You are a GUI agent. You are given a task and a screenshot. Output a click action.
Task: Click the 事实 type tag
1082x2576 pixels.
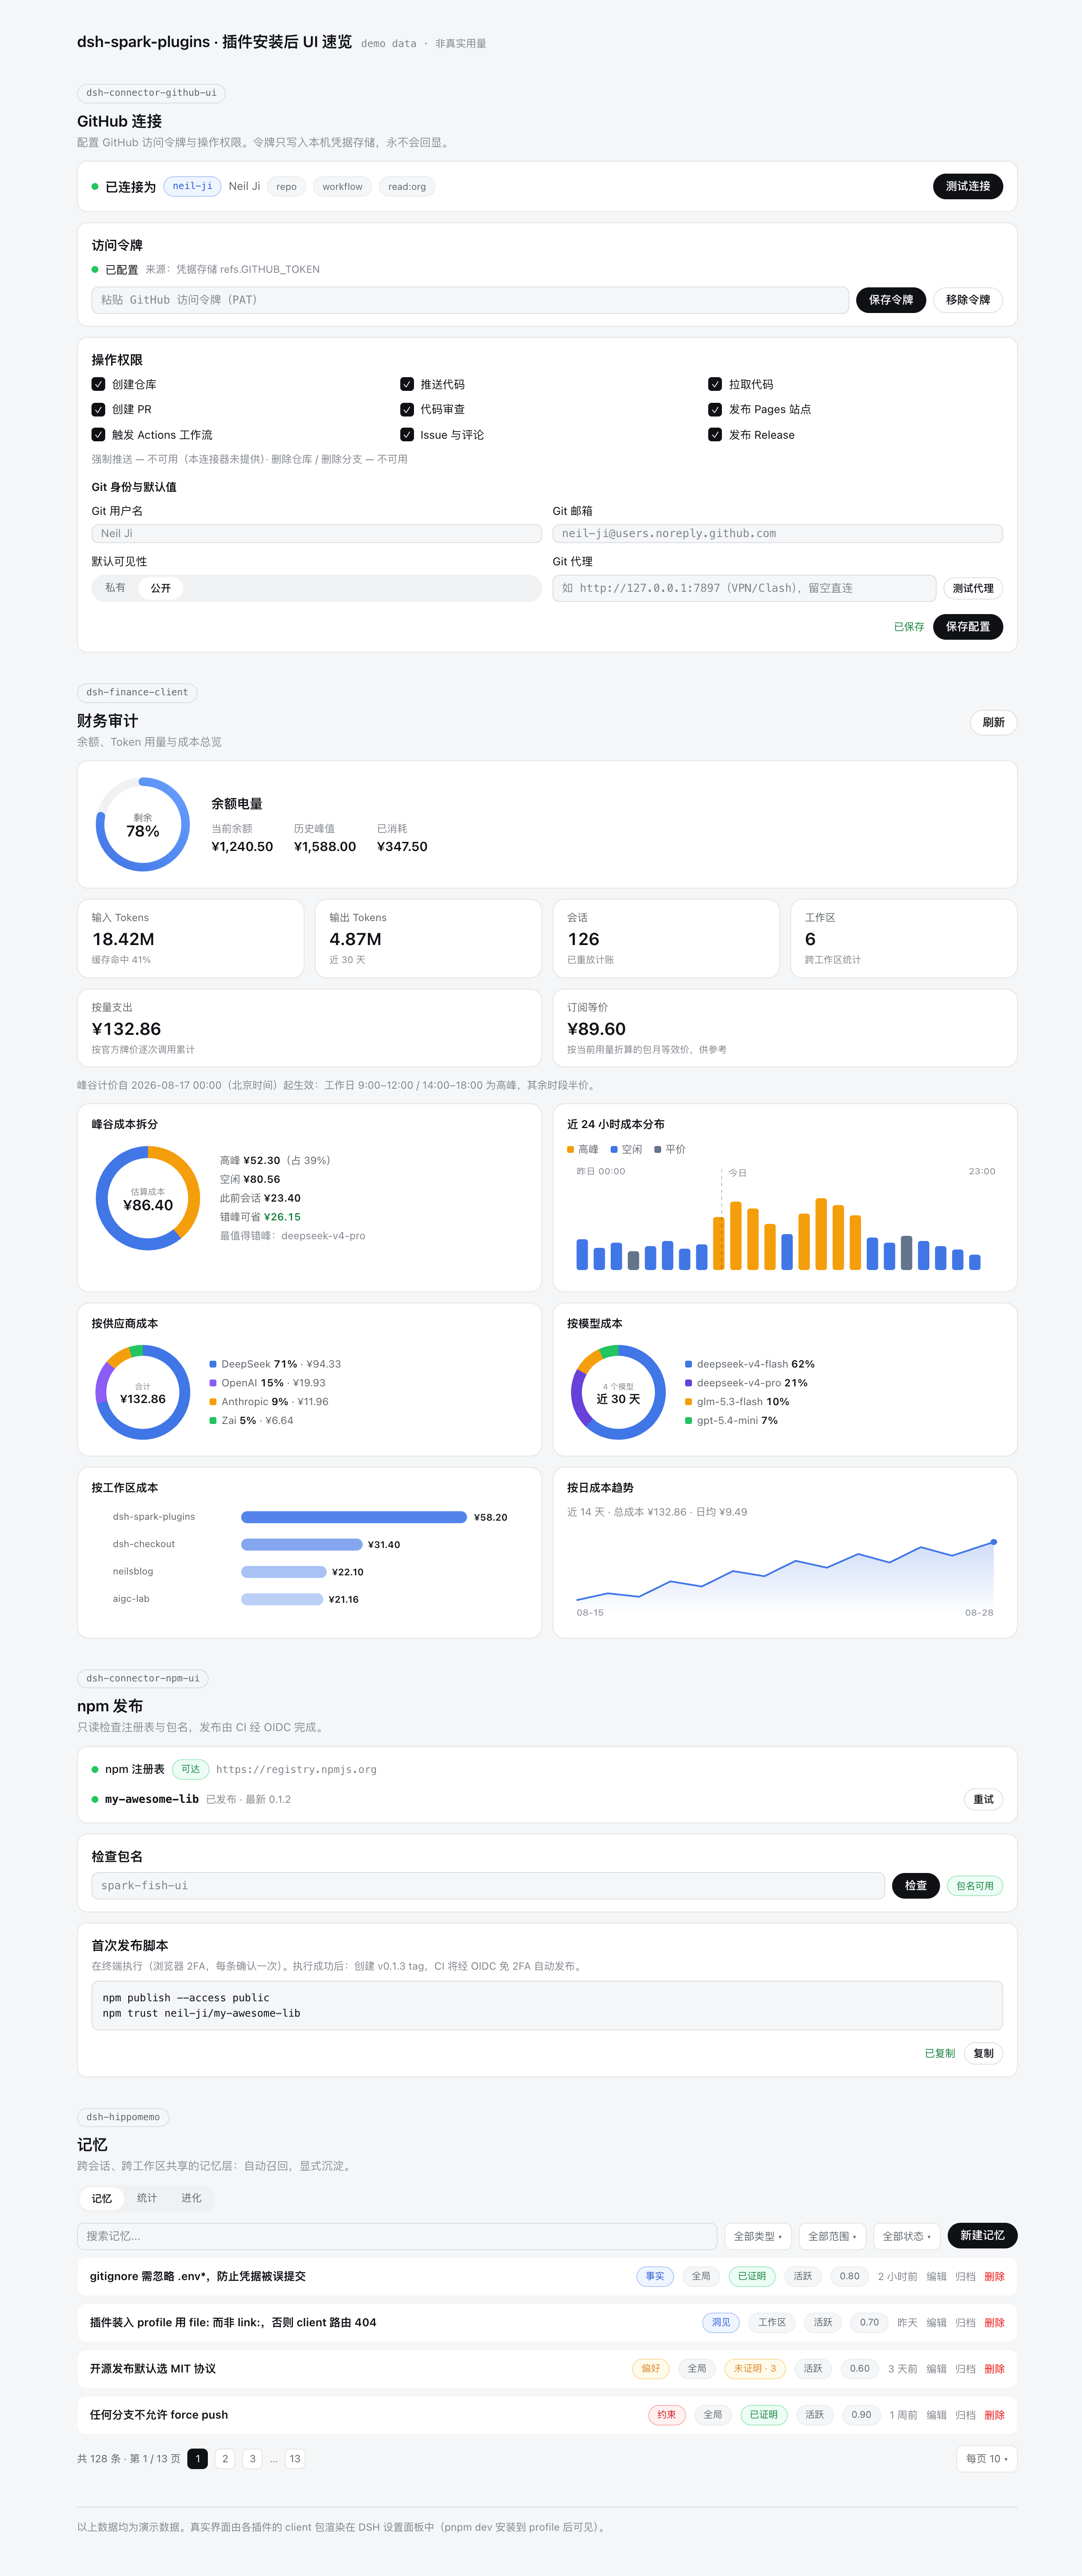(x=655, y=2277)
